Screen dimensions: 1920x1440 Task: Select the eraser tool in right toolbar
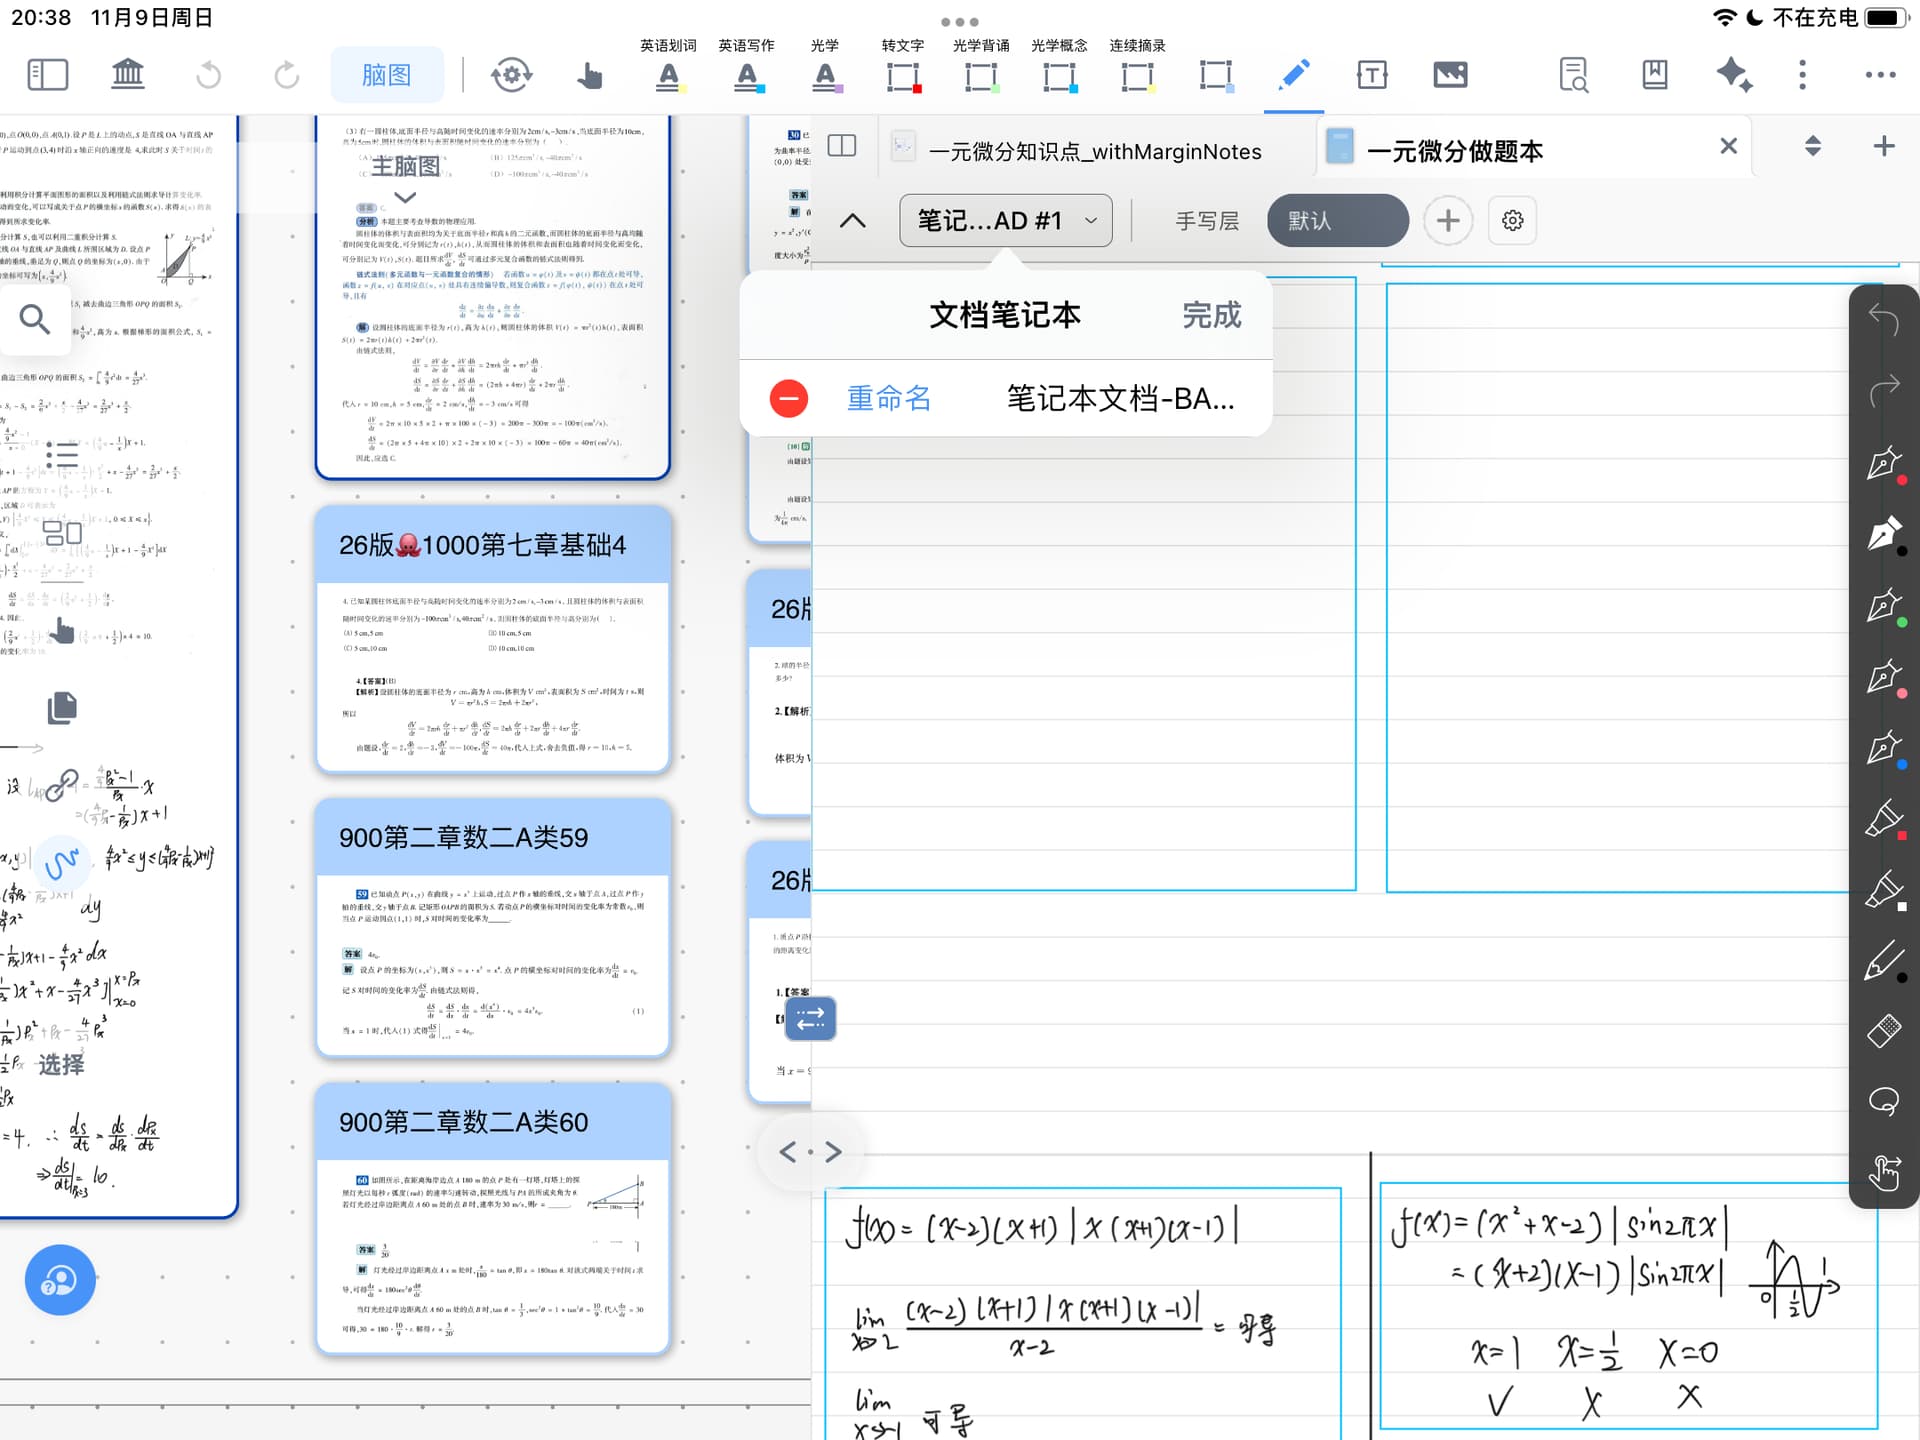point(1884,1030)
